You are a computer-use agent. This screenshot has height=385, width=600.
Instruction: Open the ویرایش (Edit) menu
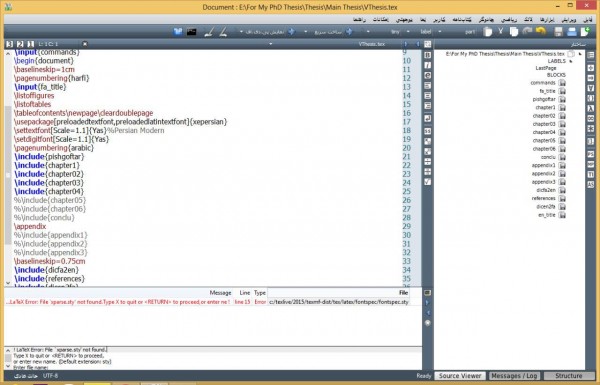point(569,20)
